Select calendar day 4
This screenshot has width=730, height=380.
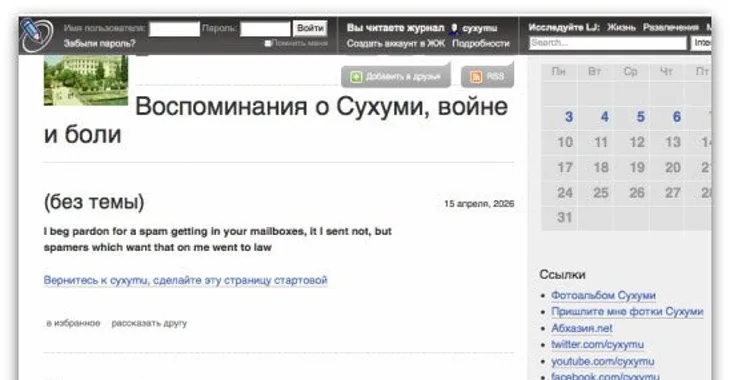tap(604, 116)
